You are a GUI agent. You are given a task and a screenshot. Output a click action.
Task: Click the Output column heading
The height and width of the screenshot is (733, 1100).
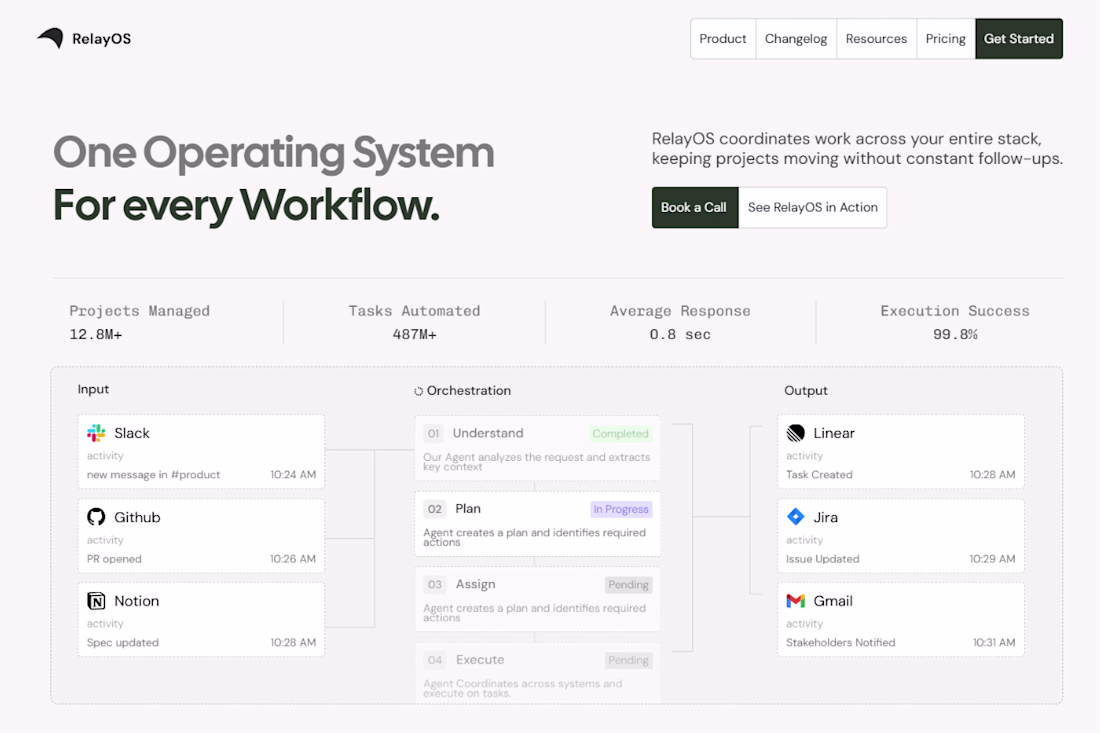tap(806, 391)
